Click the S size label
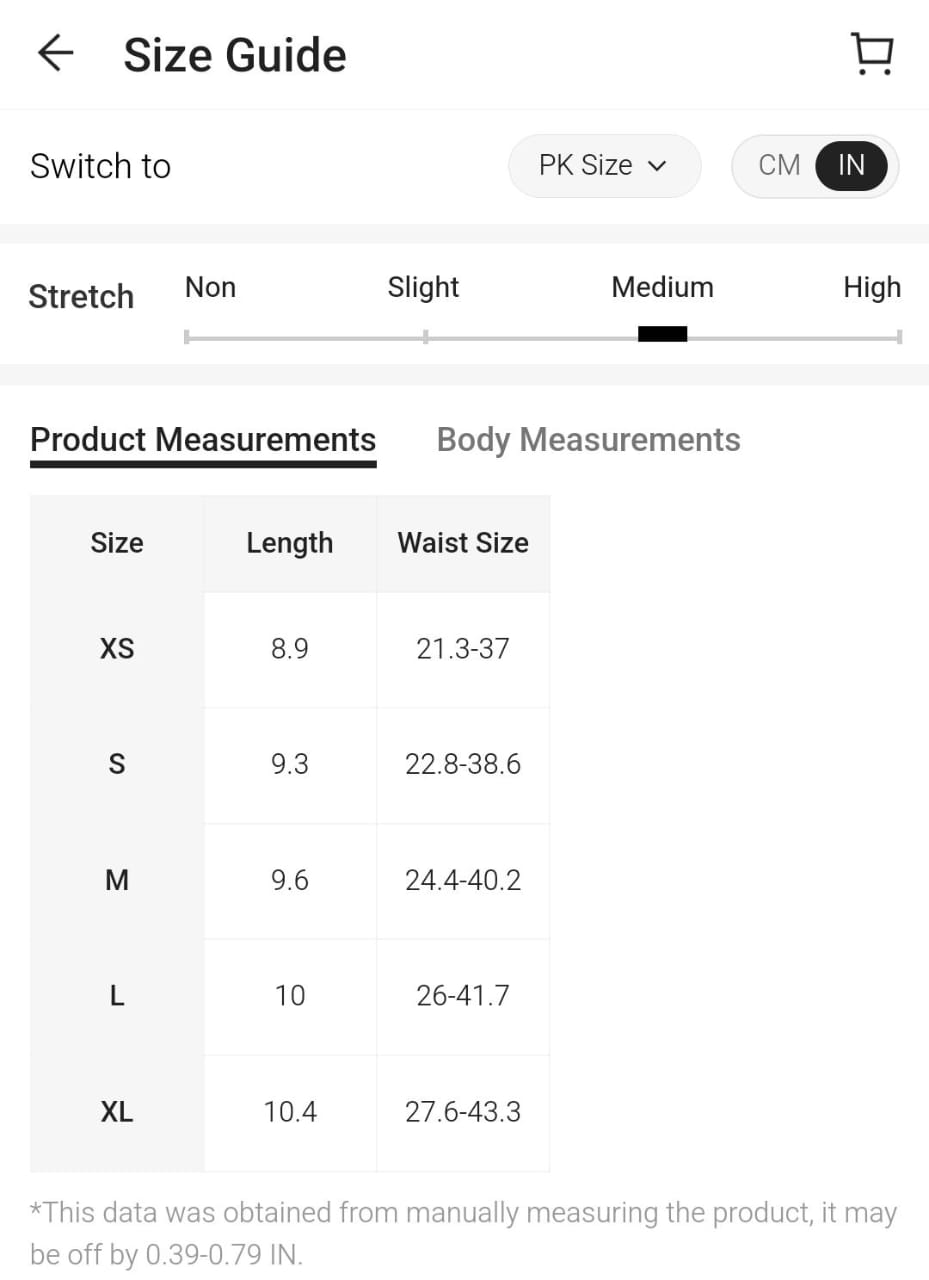Viewport: 929px width, 1280px height. (x=117, y=765)
